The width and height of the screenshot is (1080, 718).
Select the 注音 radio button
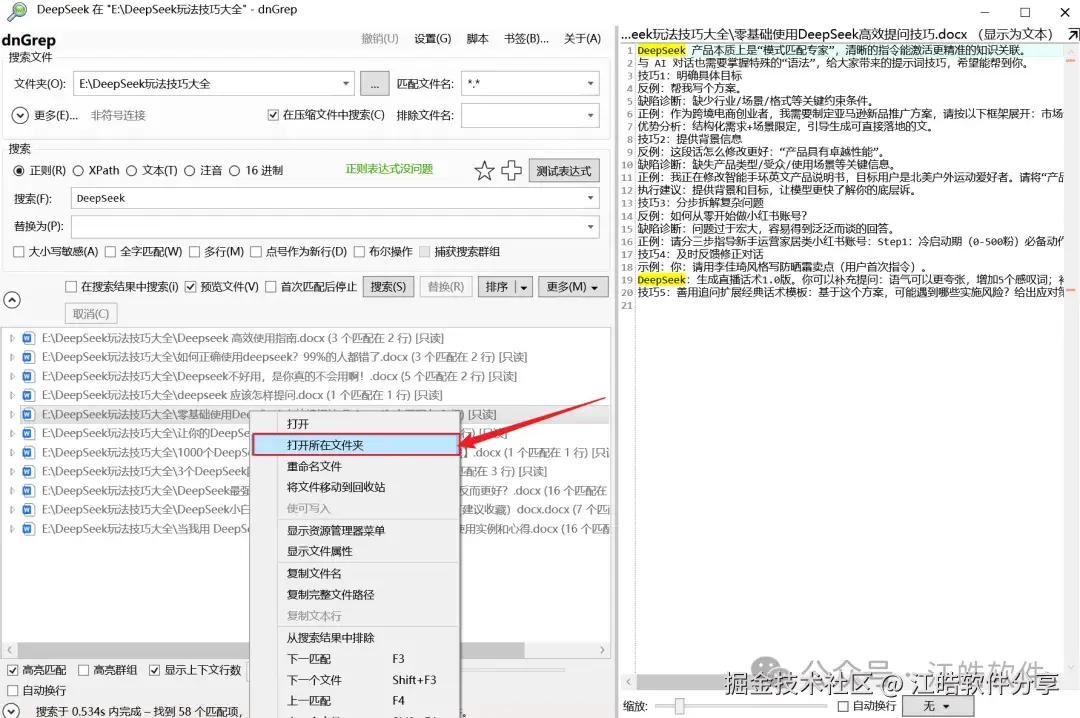pos(189,170)
